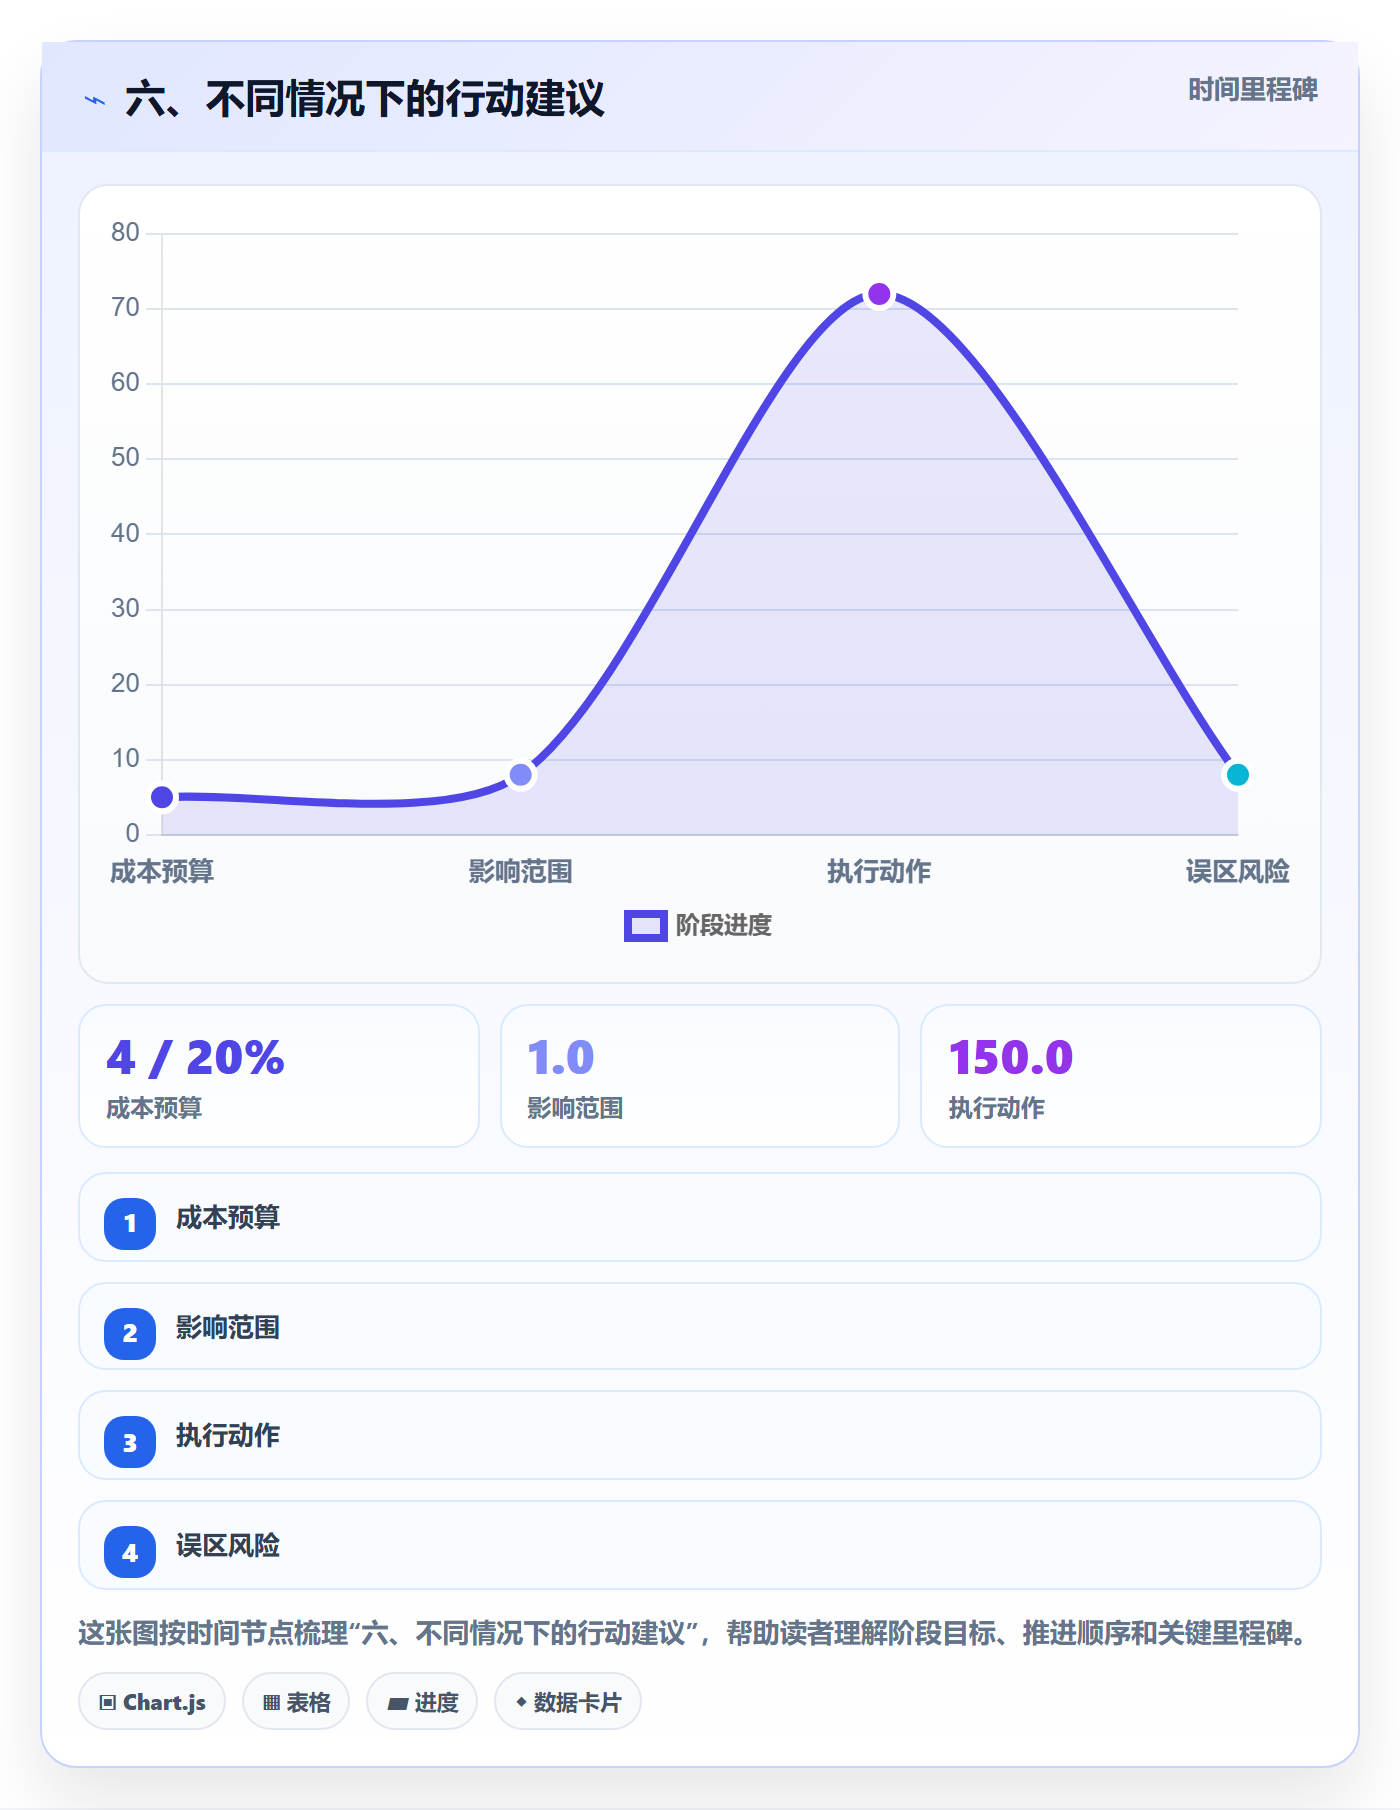1400x1810 pixels.
Task: Click the y-axis tick label 80
Action: (125, 233)
